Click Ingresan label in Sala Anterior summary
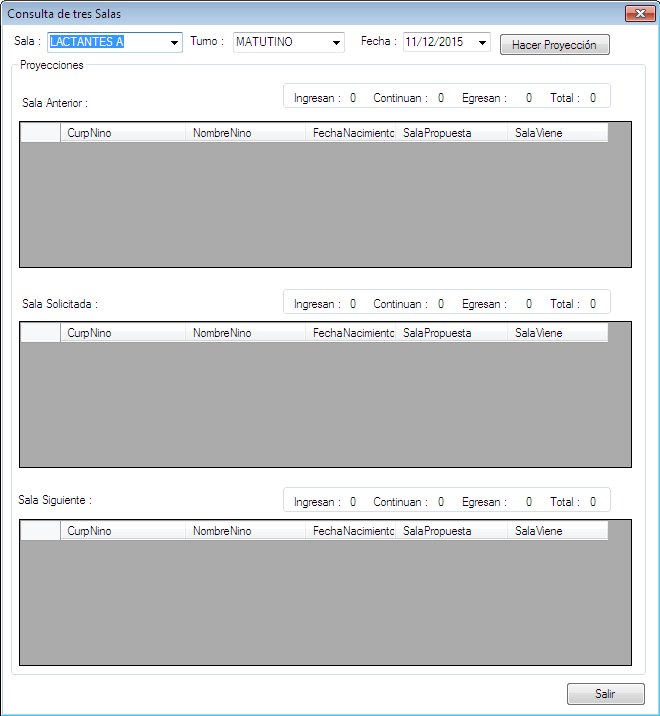 317,98
